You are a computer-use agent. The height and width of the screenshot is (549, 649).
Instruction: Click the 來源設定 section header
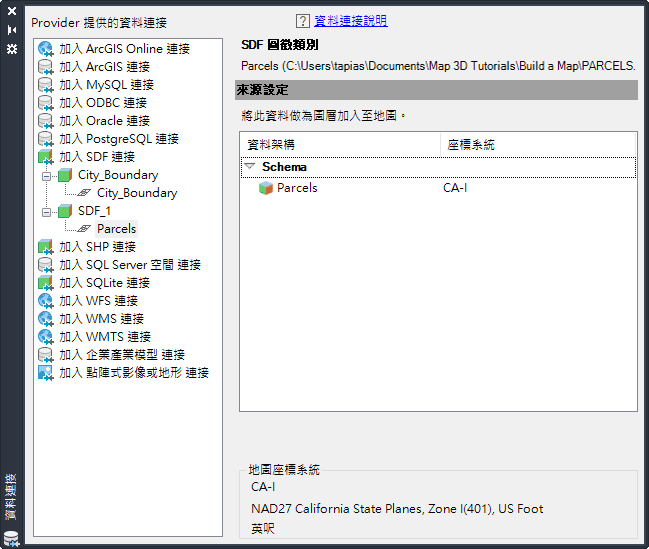[x=436, y=90]
